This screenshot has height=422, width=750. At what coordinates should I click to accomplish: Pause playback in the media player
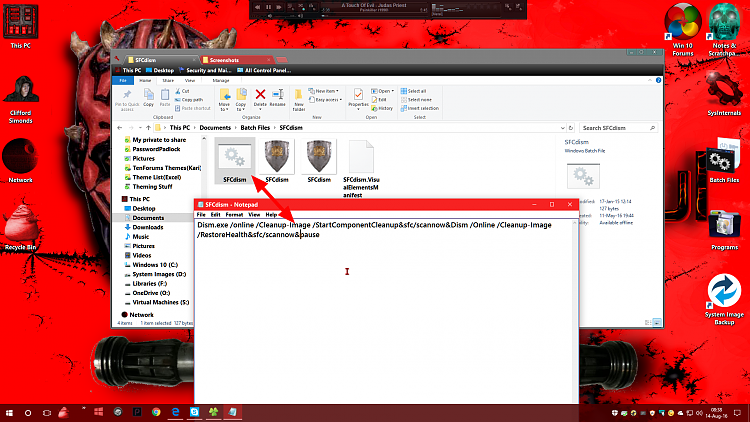[x=268, y=7]
